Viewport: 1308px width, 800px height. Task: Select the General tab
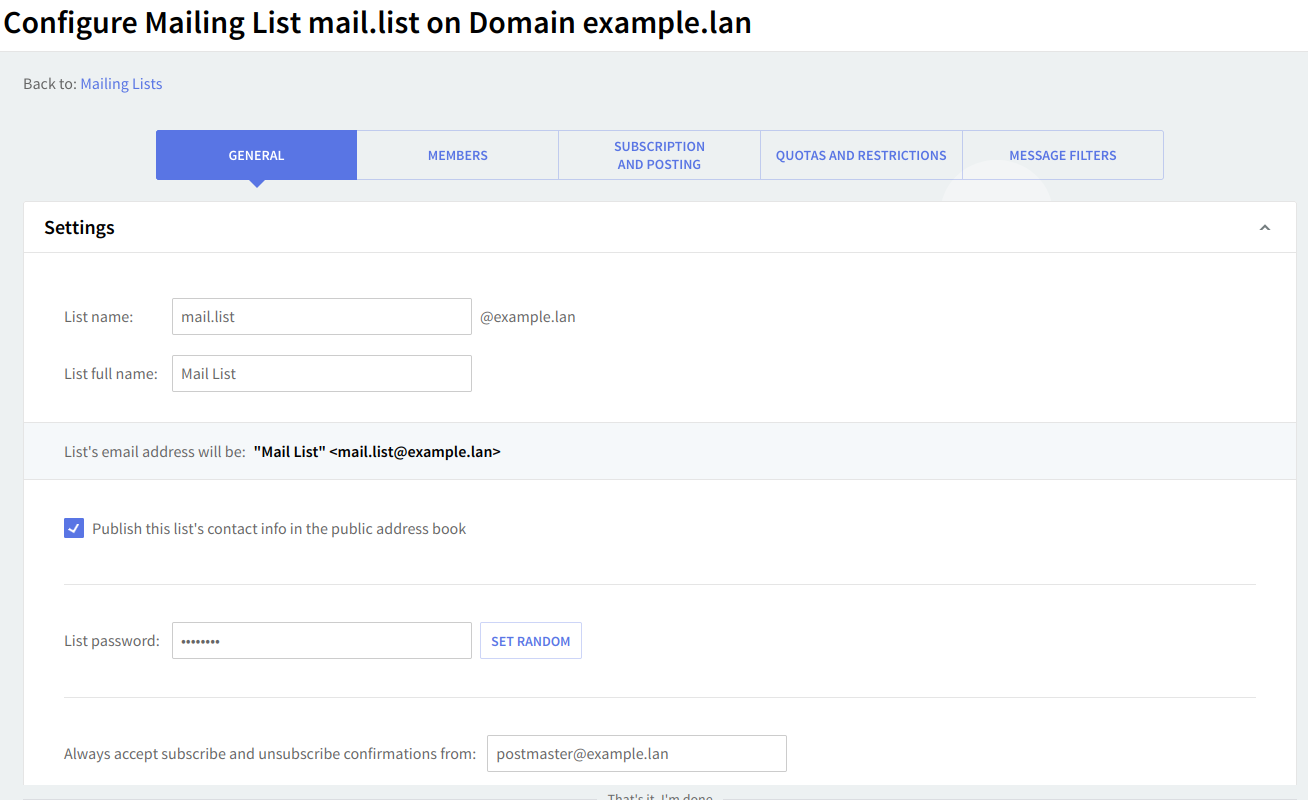point(256,155)
